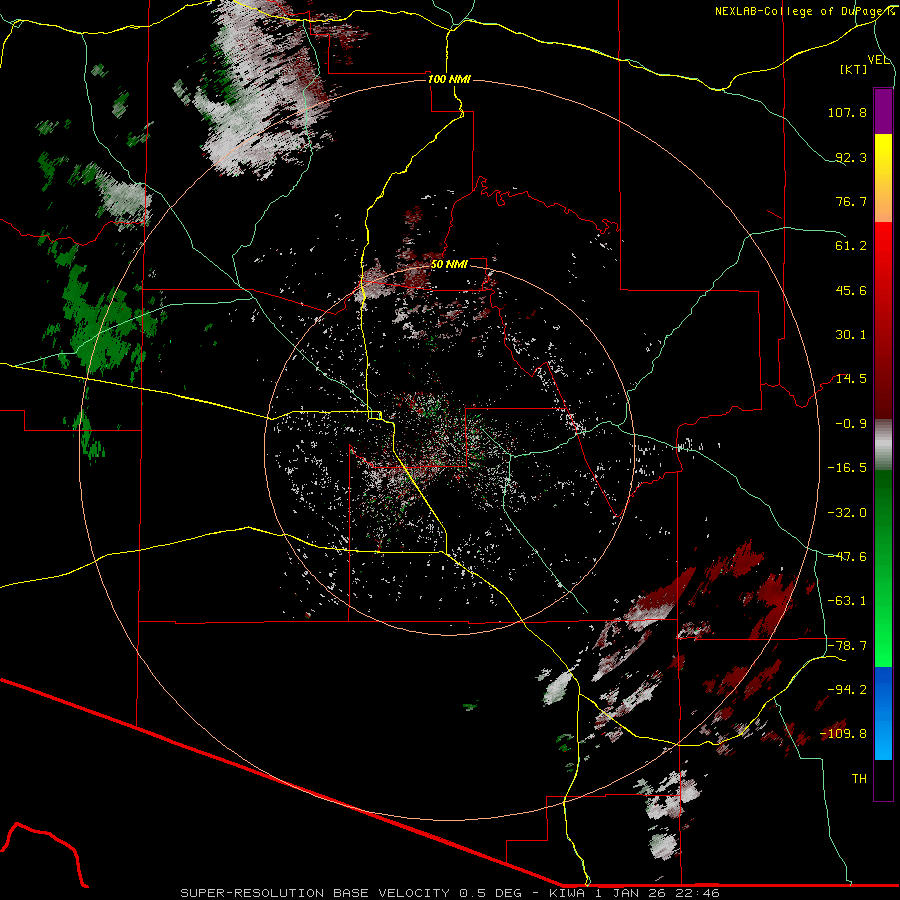Select the 76.7 value on the velocity scale
Image resolution: width=900 pixels, height=900 pixels.
(851, 201)
